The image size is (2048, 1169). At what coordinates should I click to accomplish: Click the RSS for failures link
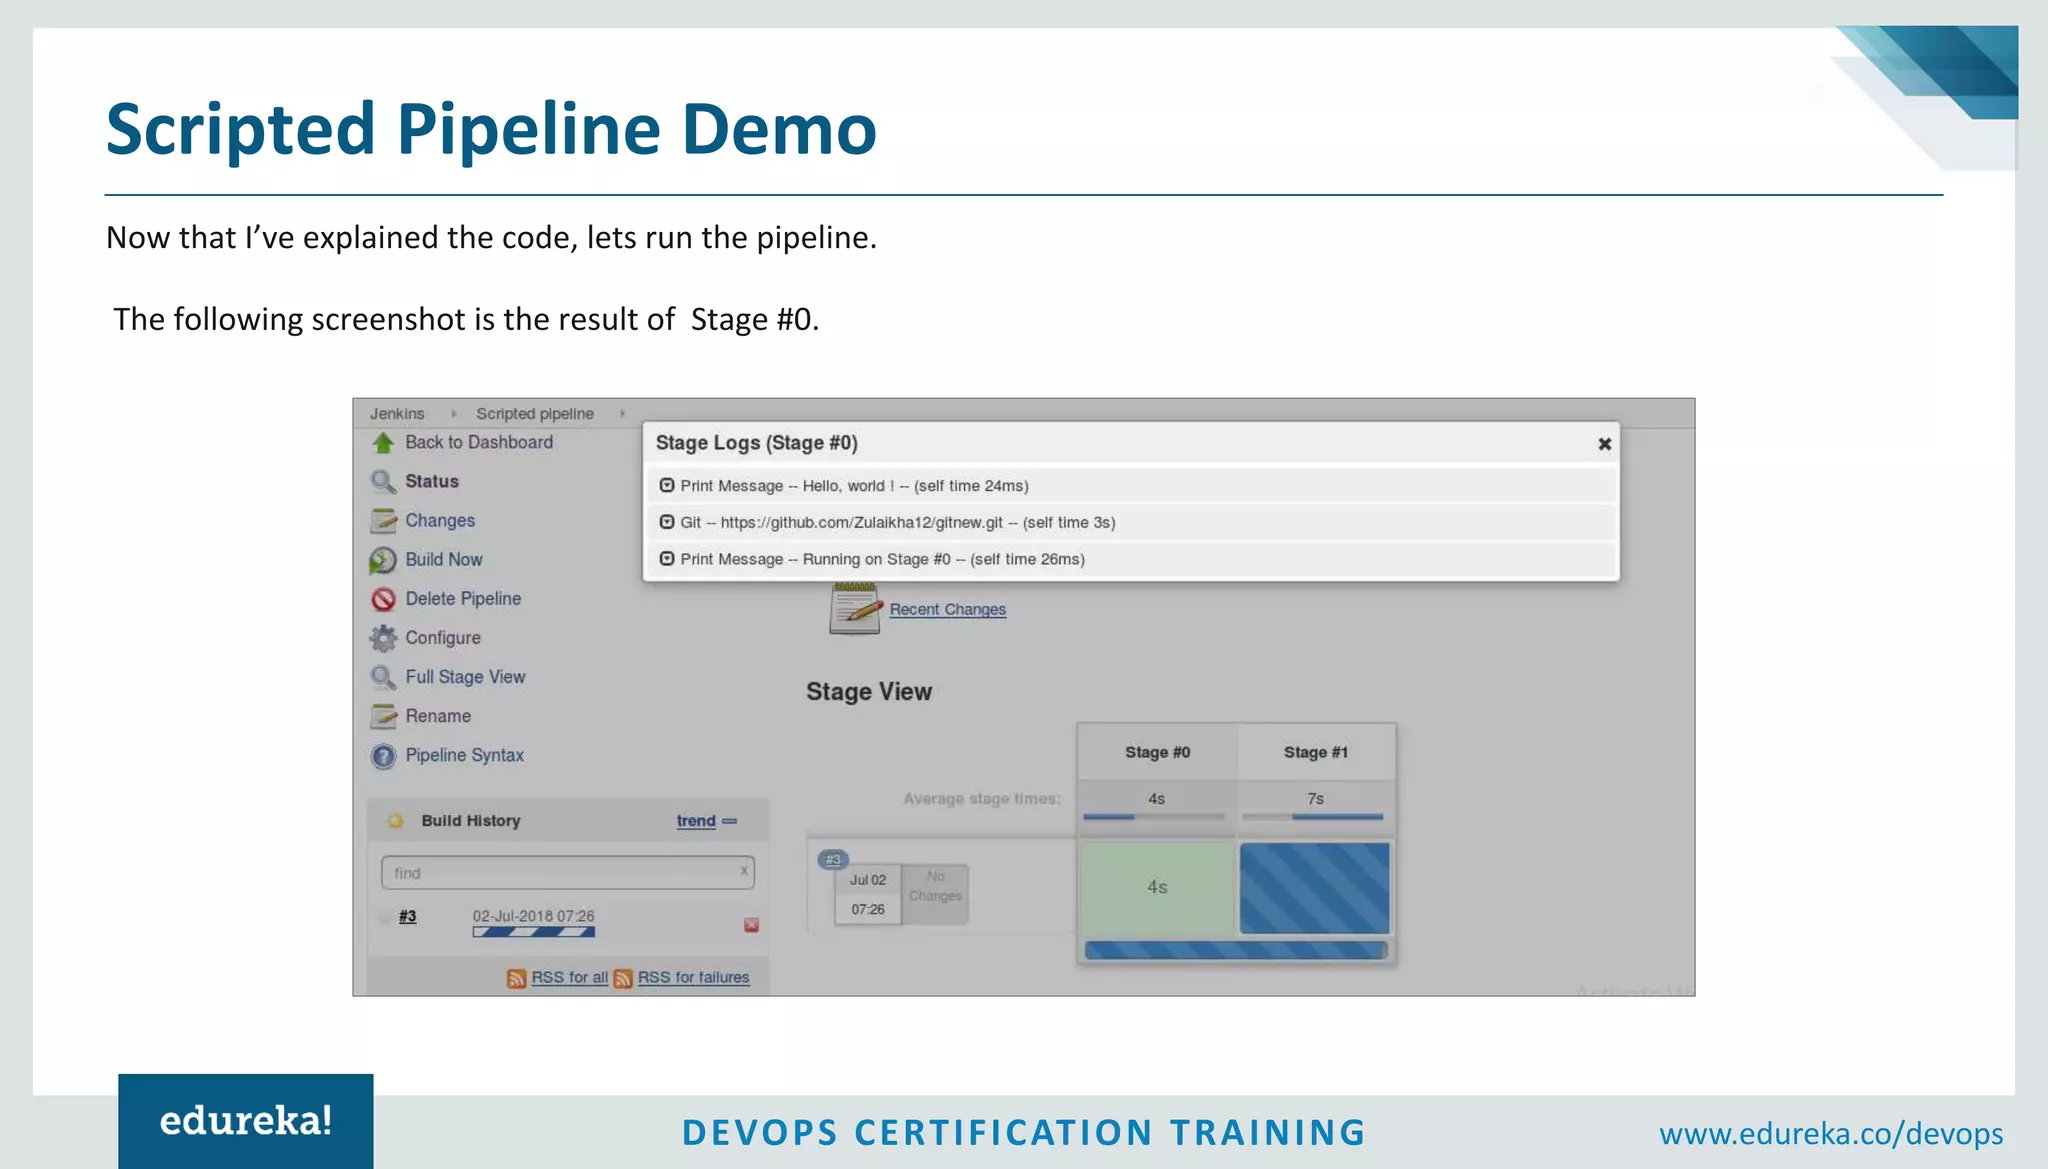pyautogui.click(x=693, y=978)
